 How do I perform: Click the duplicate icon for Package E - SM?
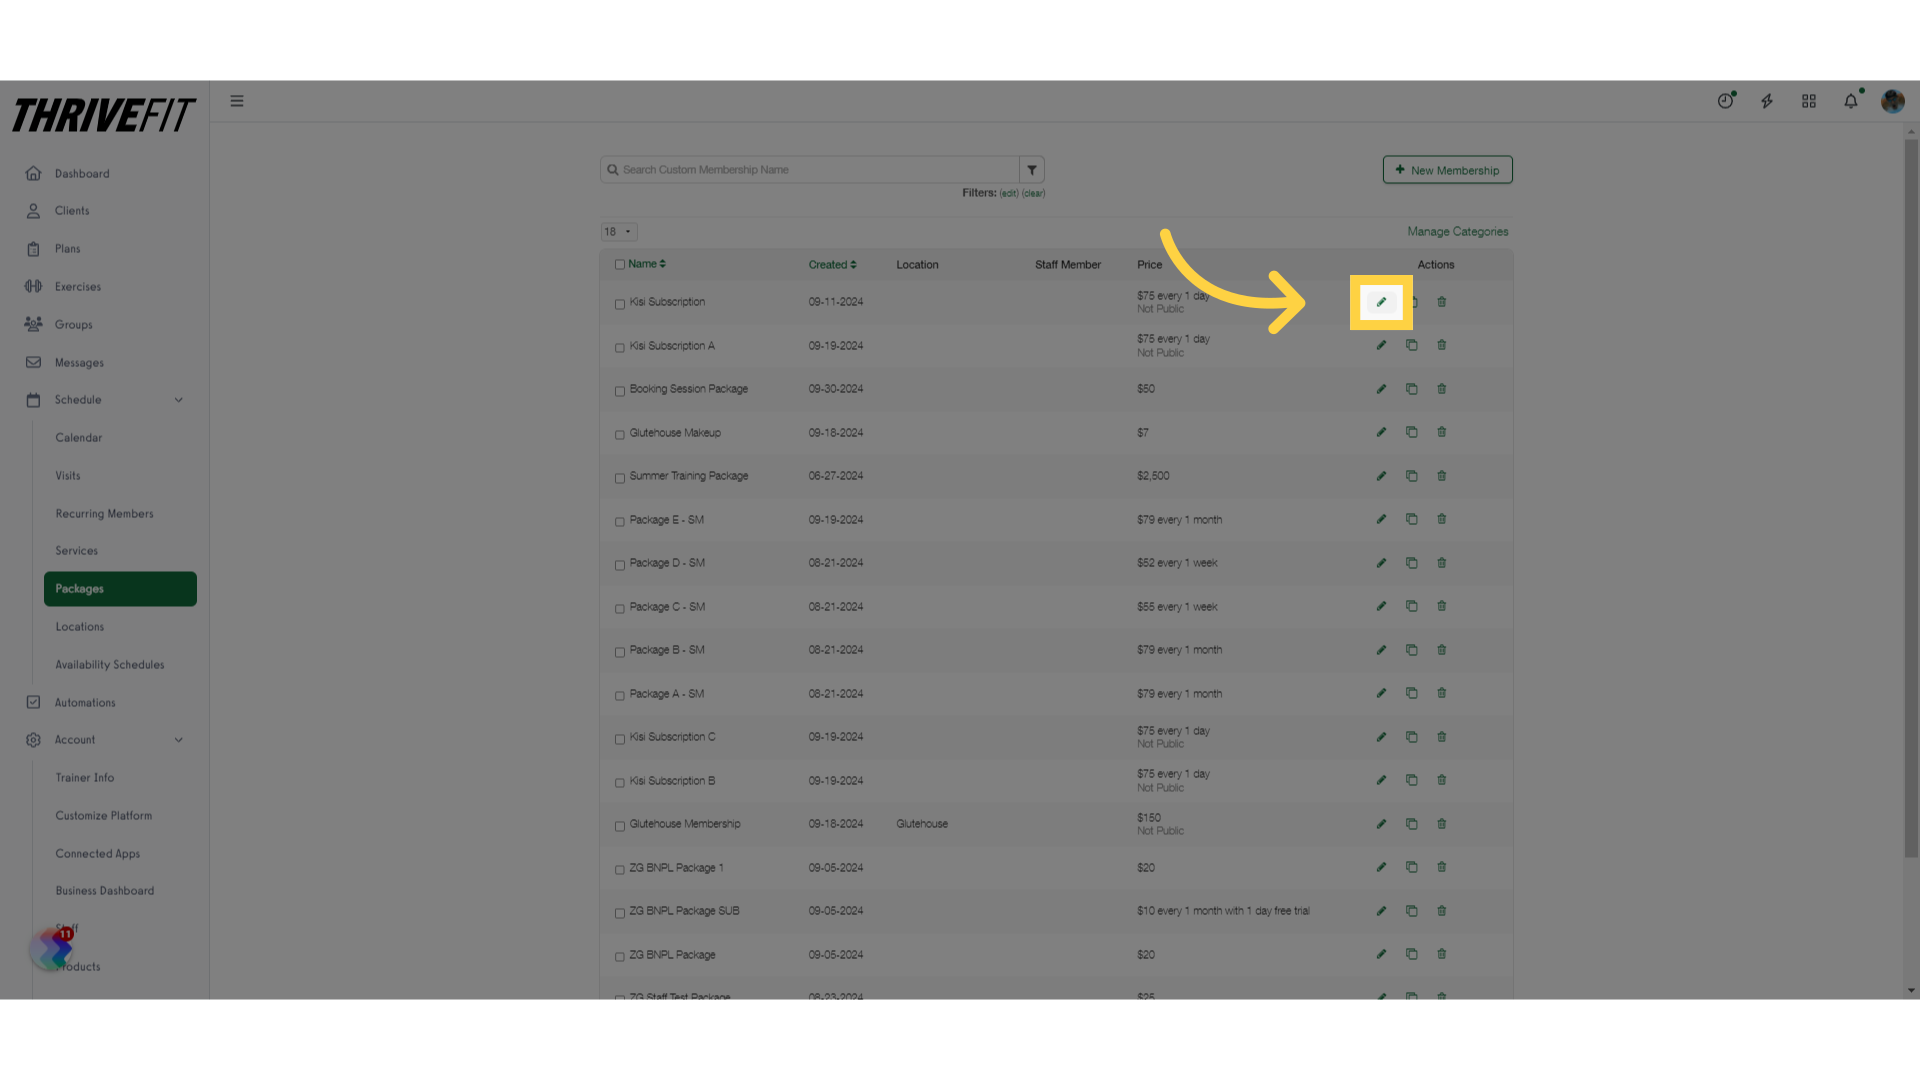pyautogui.click(x=1411, y=518)
